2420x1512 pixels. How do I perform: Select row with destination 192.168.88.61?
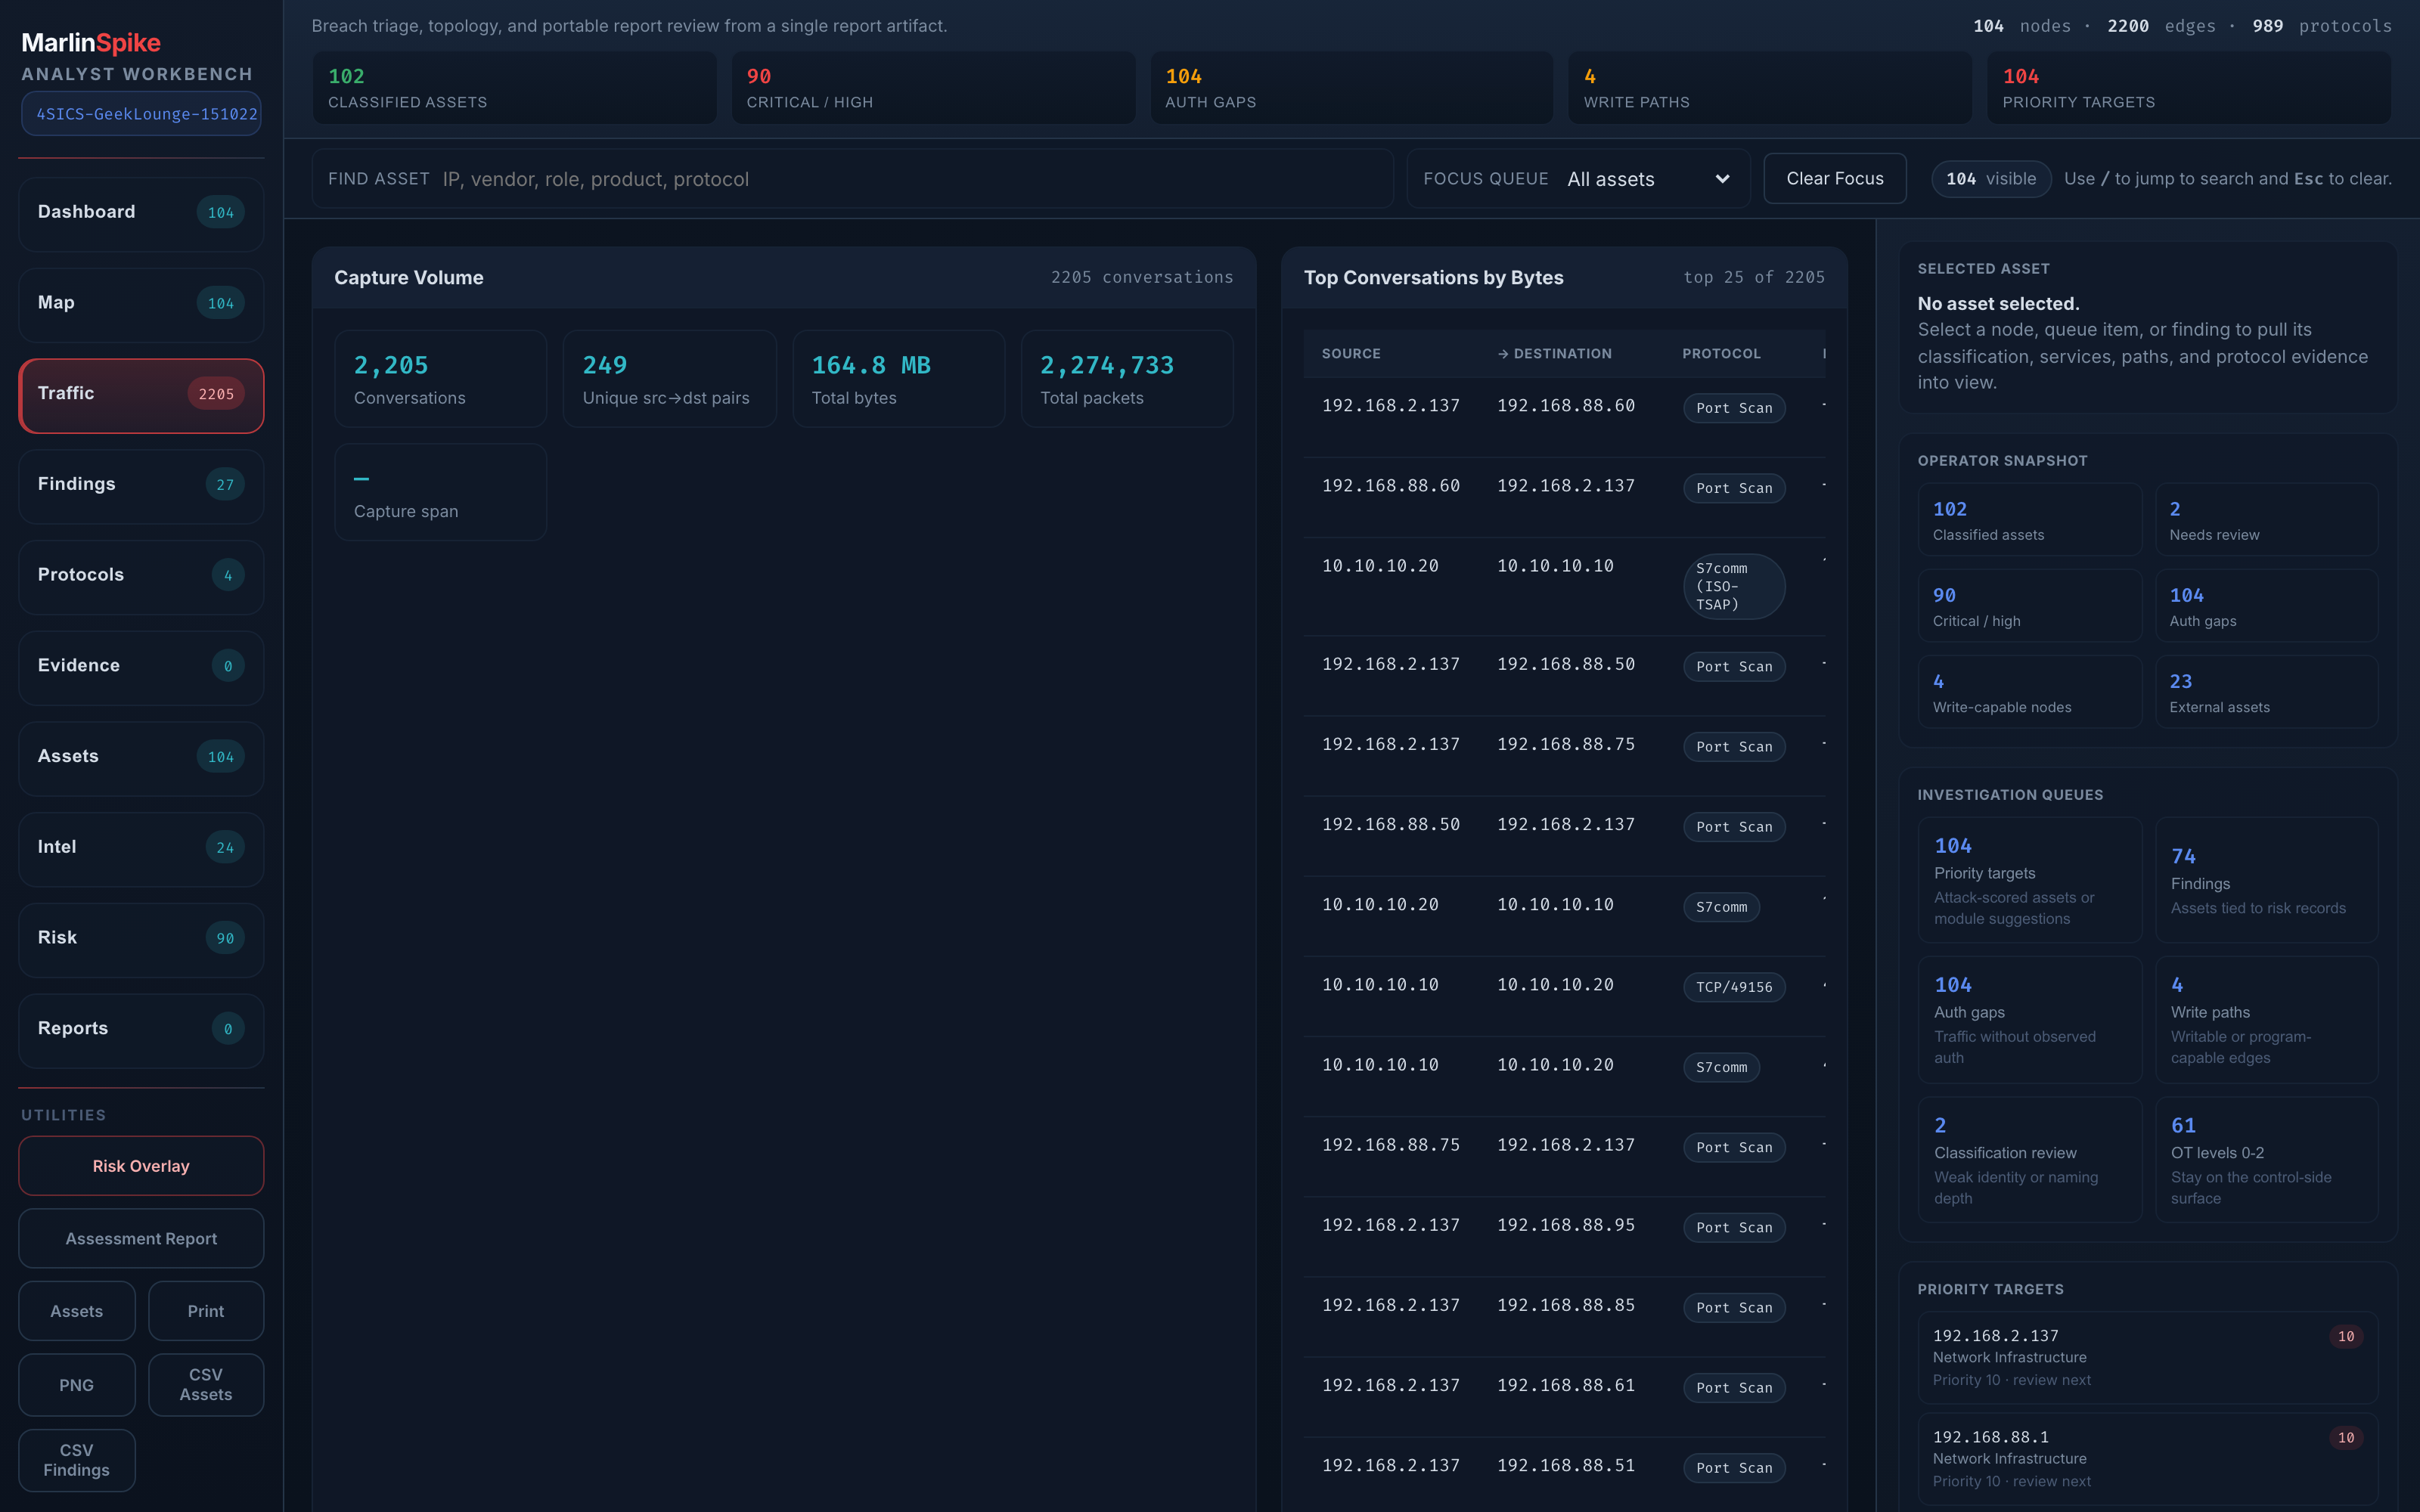click(x=1564, y=1397)
